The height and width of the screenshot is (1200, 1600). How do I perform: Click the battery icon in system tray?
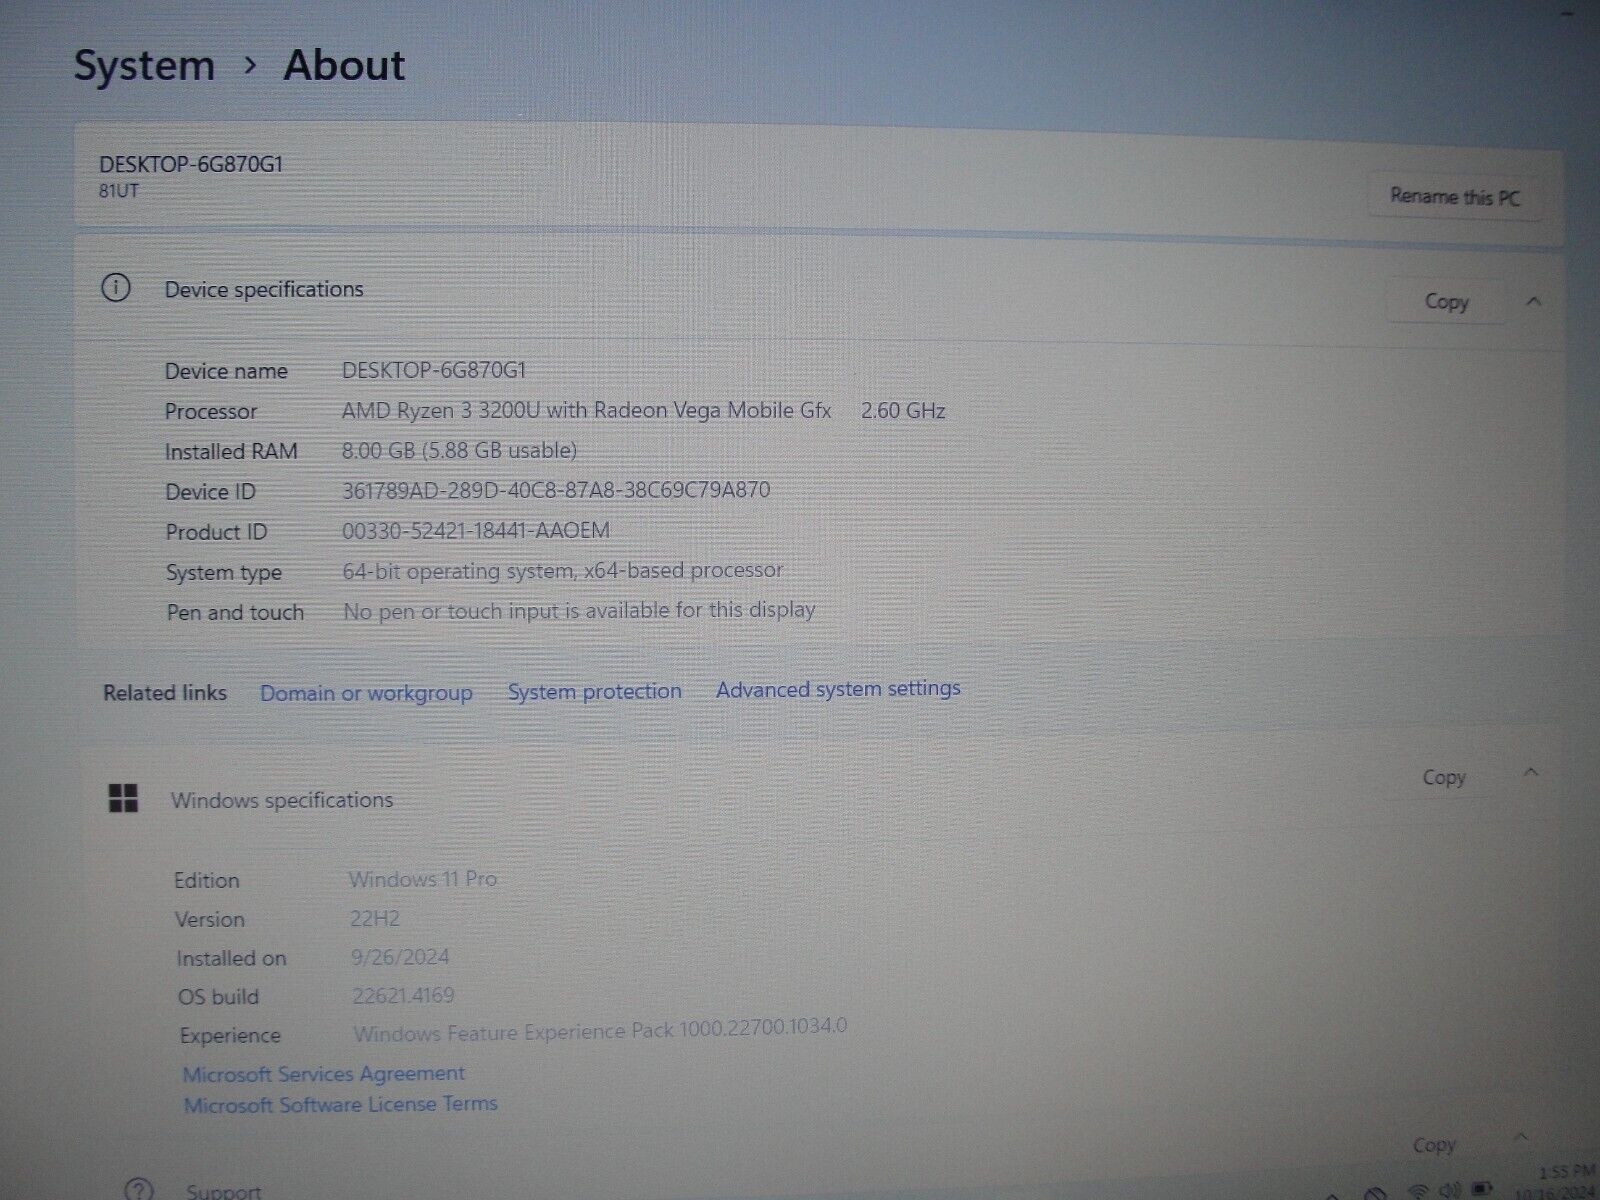click(x=1483, y=1190)
